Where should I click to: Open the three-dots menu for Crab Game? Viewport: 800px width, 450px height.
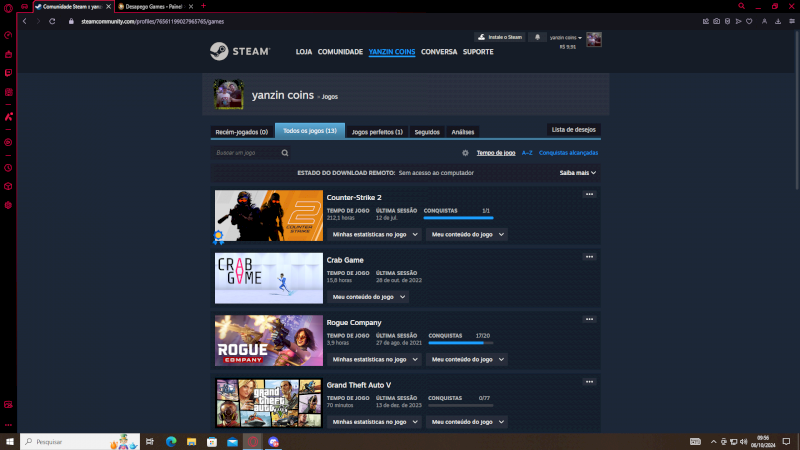[589, 257]
